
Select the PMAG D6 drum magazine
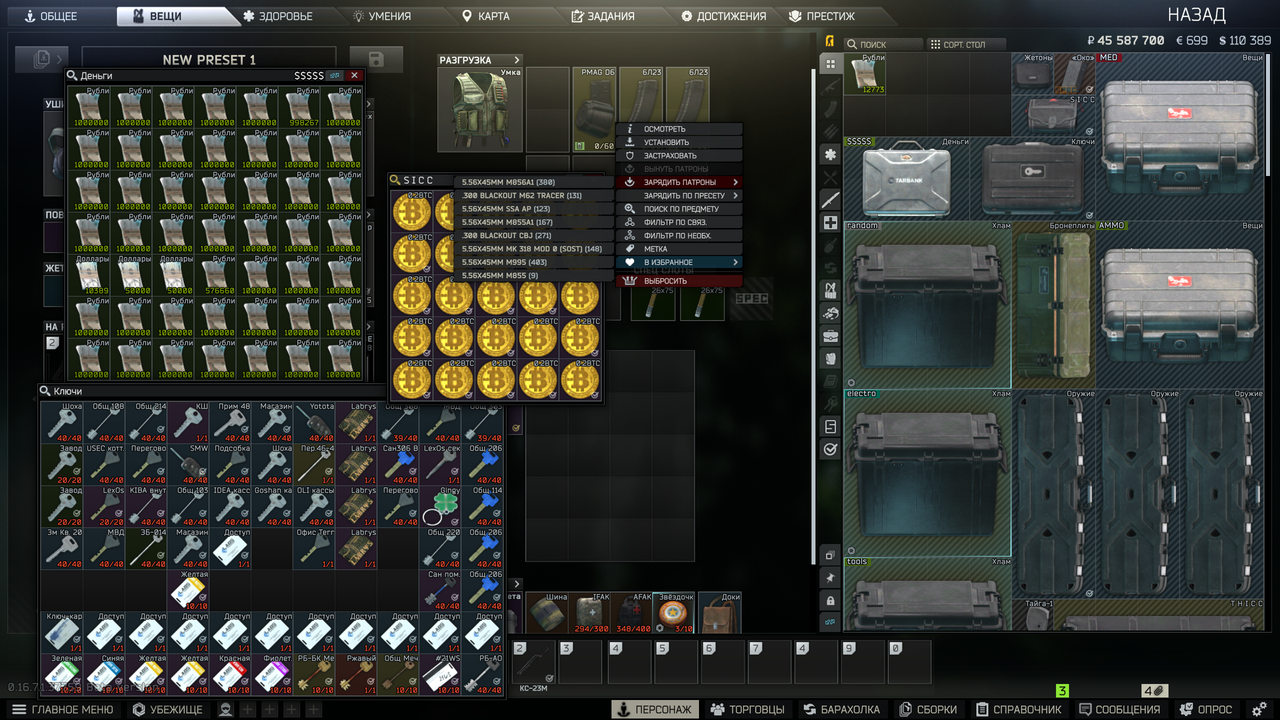coord(595,110)
